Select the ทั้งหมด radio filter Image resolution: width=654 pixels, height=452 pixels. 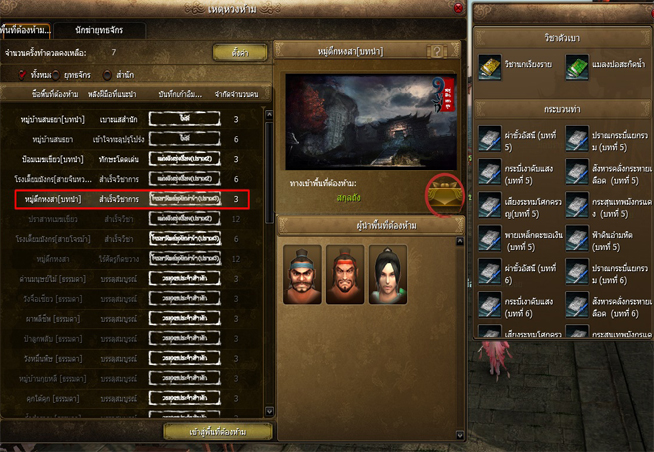[x=23, y=75]
